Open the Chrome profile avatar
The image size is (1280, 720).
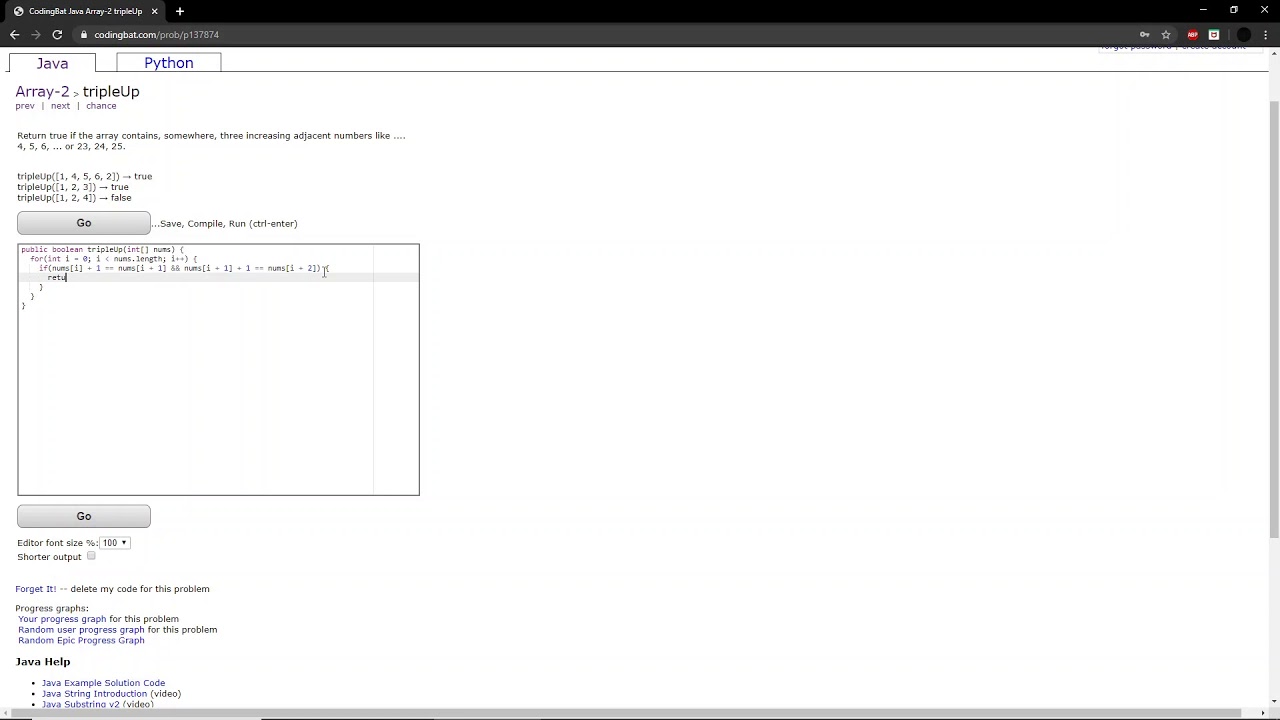[1244, 35]
